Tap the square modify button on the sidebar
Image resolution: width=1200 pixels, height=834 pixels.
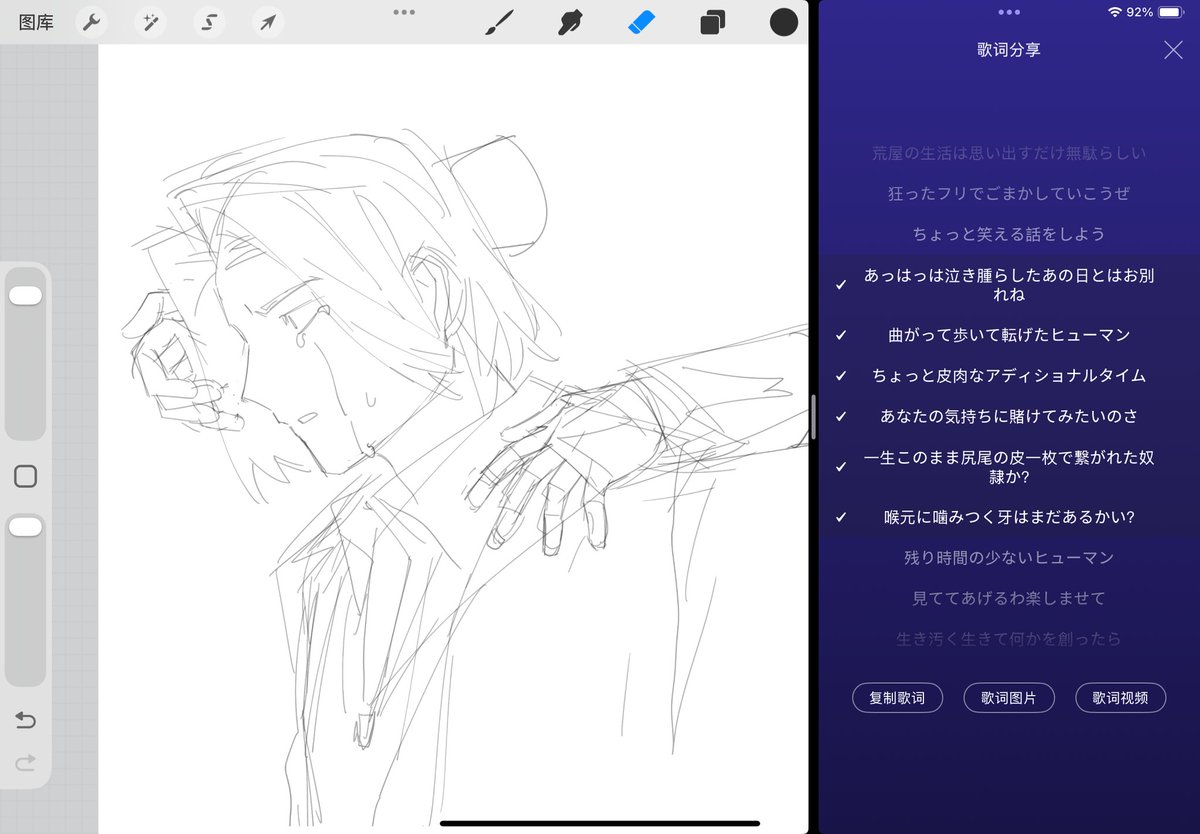[x=24, y=476]
